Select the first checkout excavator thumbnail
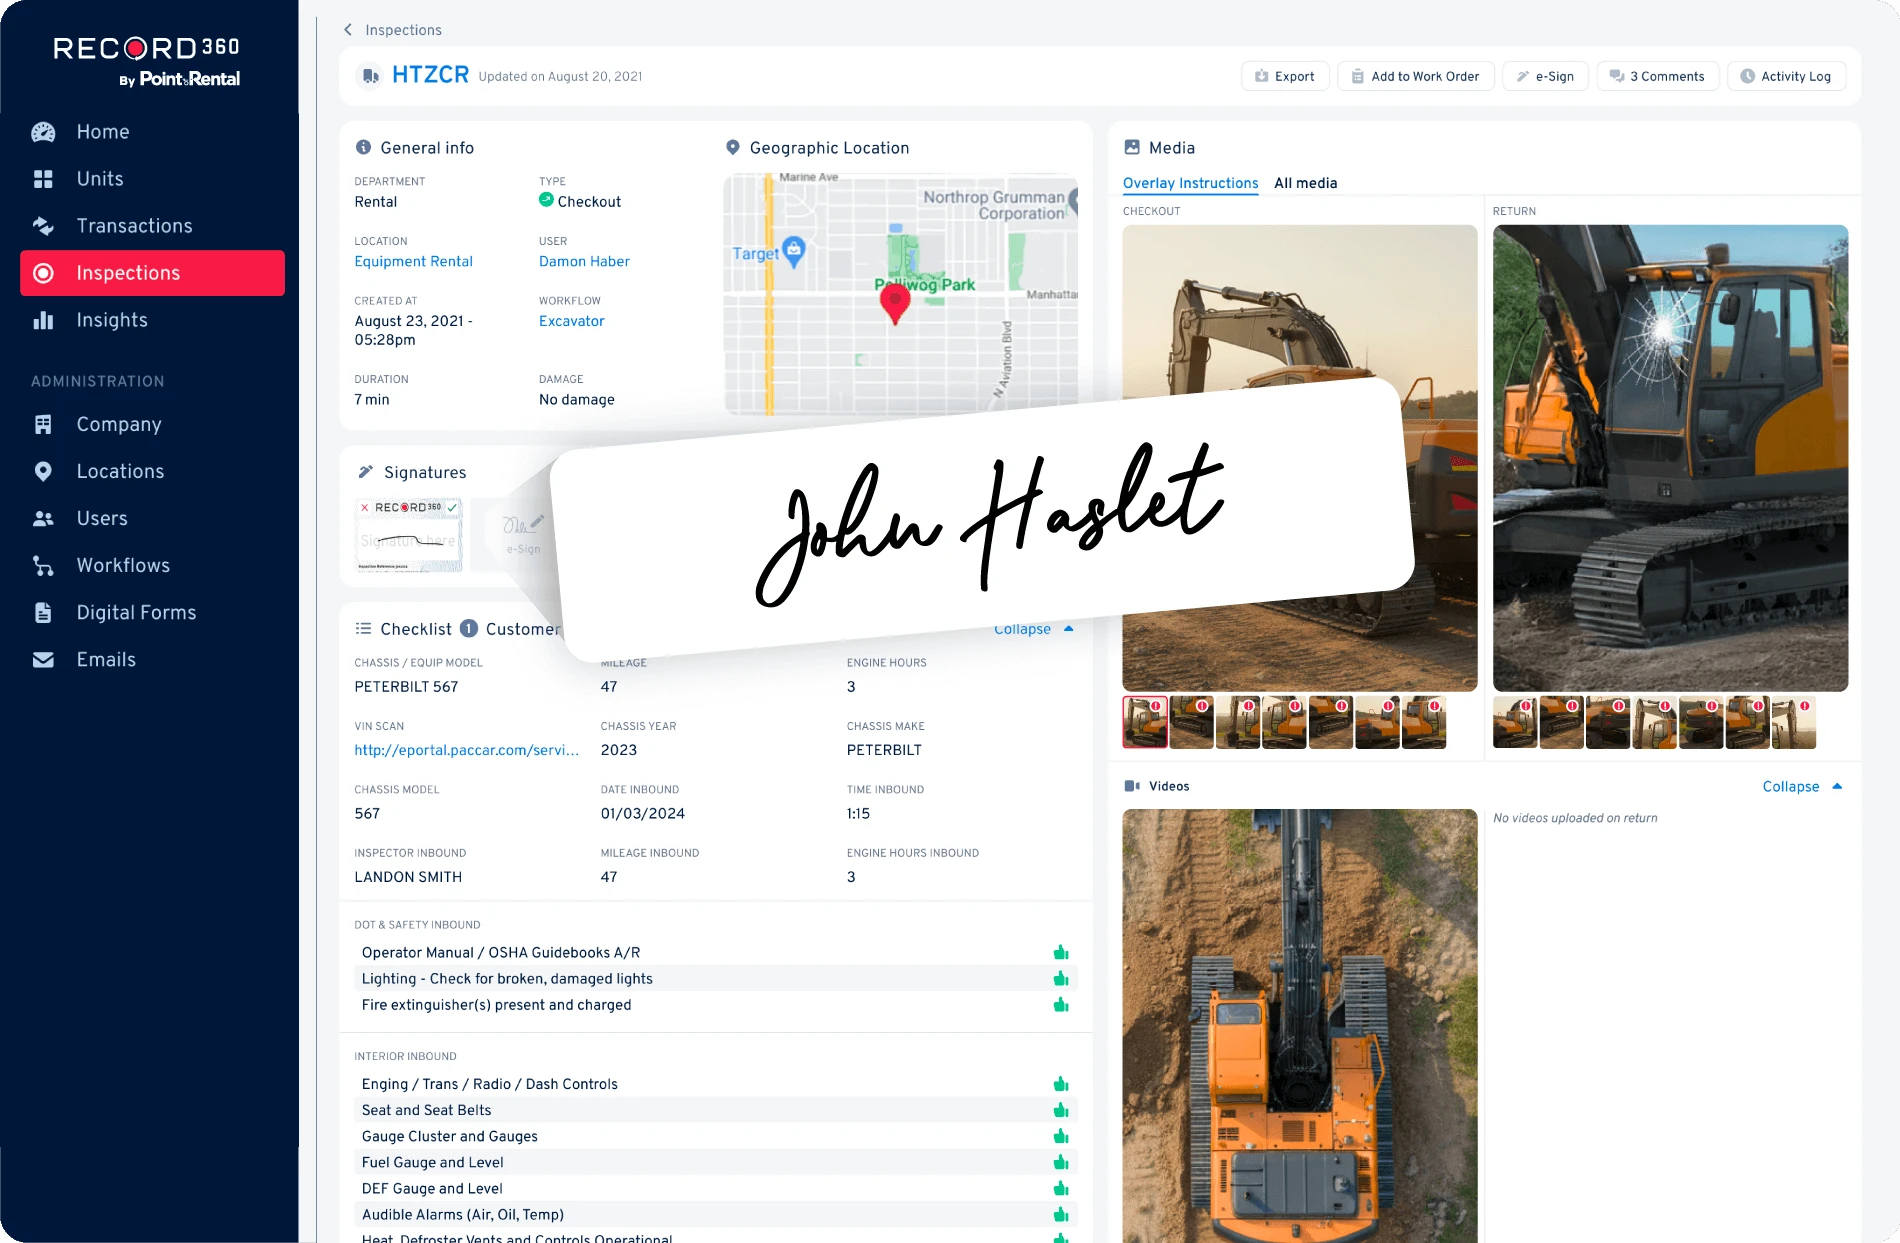 tap(1145, 722)
